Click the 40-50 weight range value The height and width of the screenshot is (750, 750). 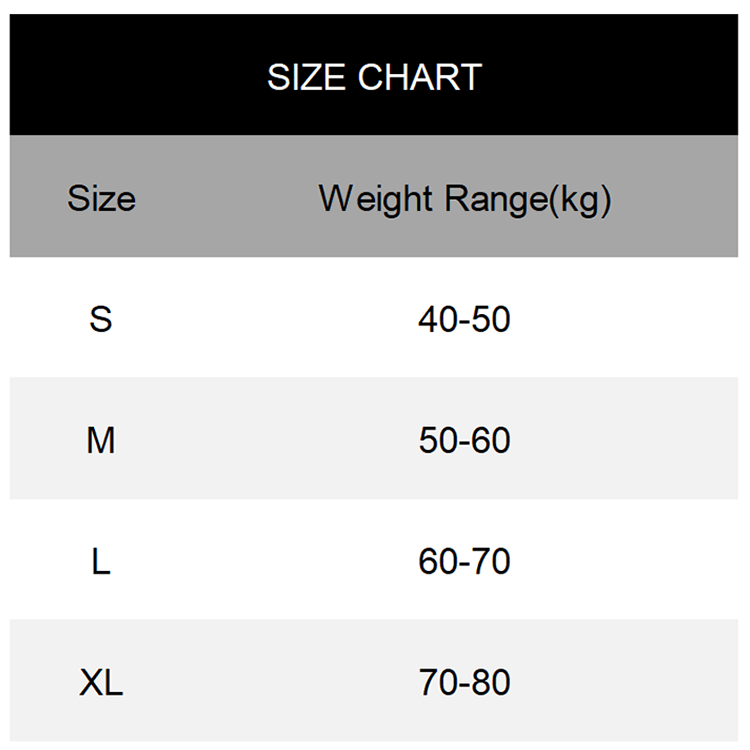pyautogui.click(x=464, y=319)
